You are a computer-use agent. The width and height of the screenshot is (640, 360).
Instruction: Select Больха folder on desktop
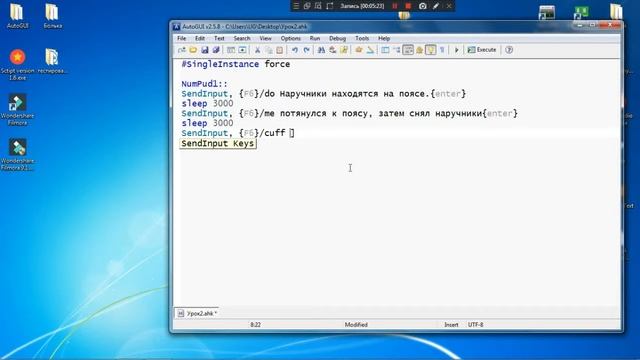point(52,16)
